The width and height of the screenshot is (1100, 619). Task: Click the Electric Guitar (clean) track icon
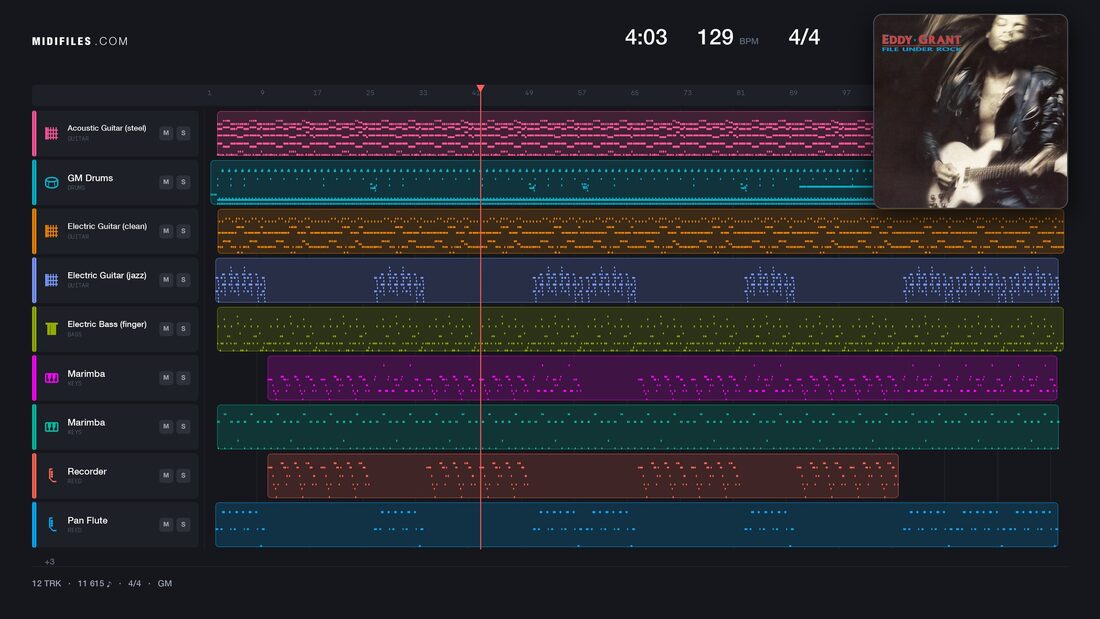click(x=51, y=231)
